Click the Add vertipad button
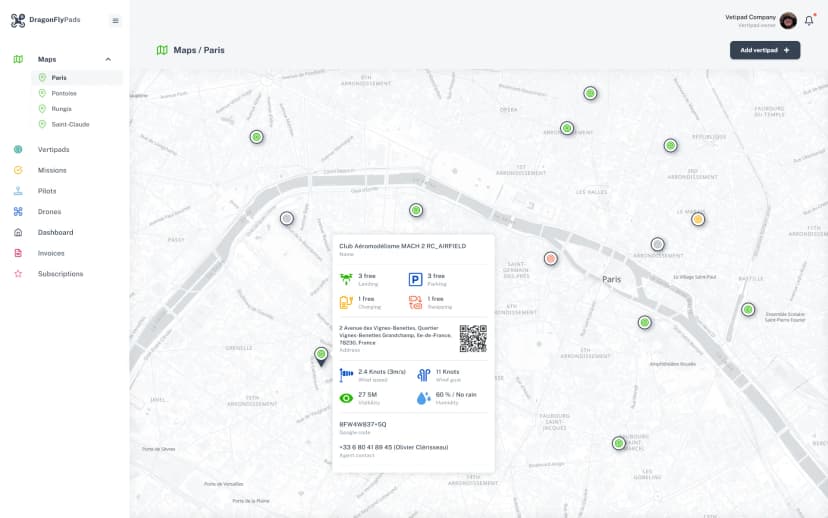828x518 pixels. 765,50
